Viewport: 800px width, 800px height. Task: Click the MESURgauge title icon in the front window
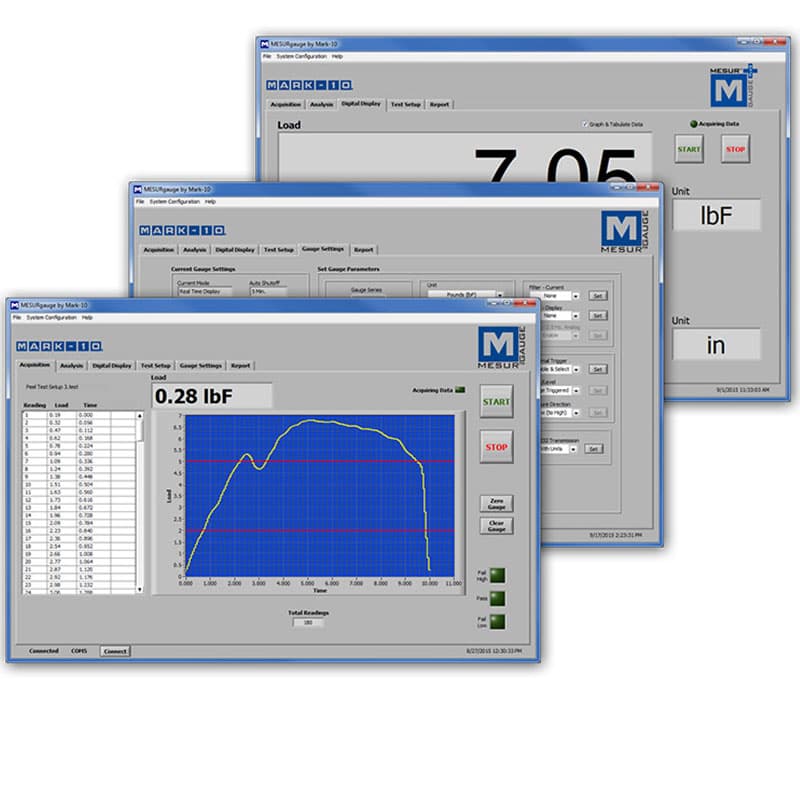tap(15, 305)
